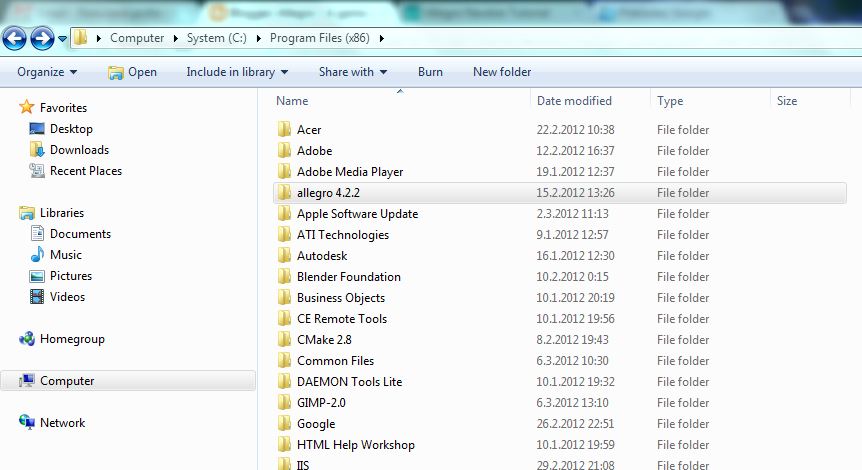Screen dimensions: 862x470
Task: Select the allegro 4.2.2 folder
Action: point(328,193)
